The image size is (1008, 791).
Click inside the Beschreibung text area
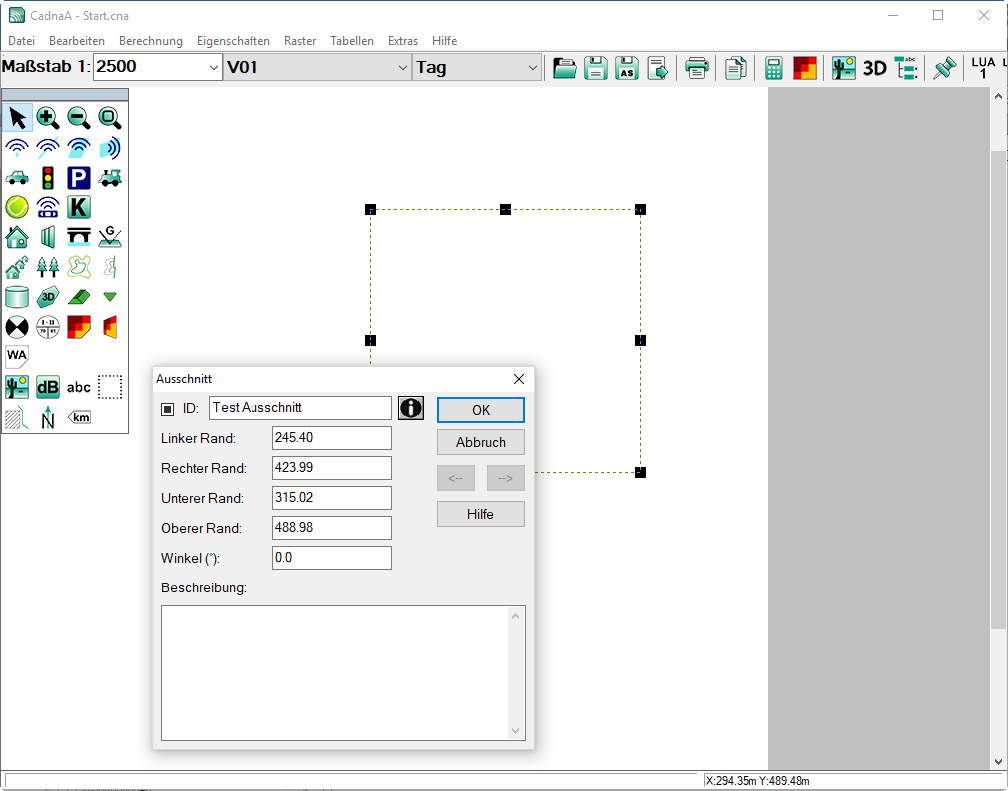tap(336, 673)
